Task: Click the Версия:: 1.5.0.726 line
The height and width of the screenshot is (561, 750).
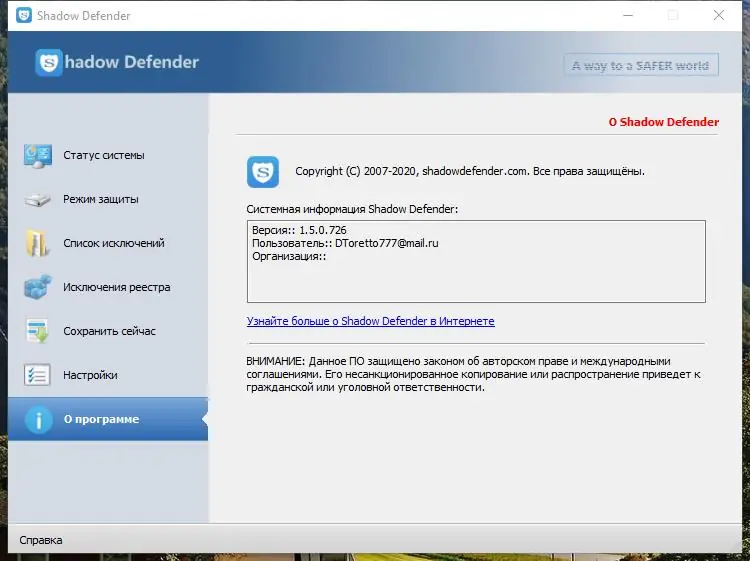Action: coord(299,230)
